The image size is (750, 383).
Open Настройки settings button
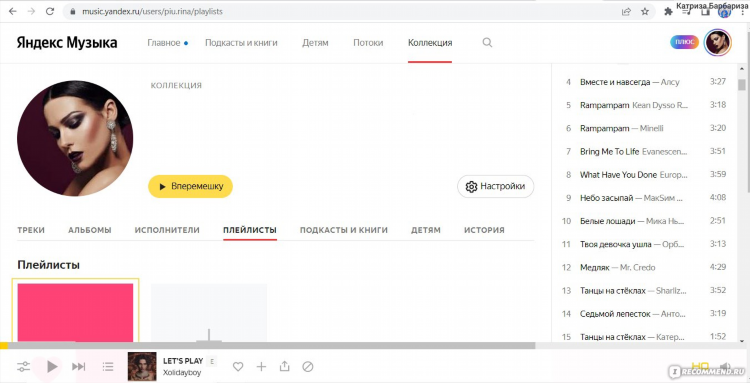(496, 186)
